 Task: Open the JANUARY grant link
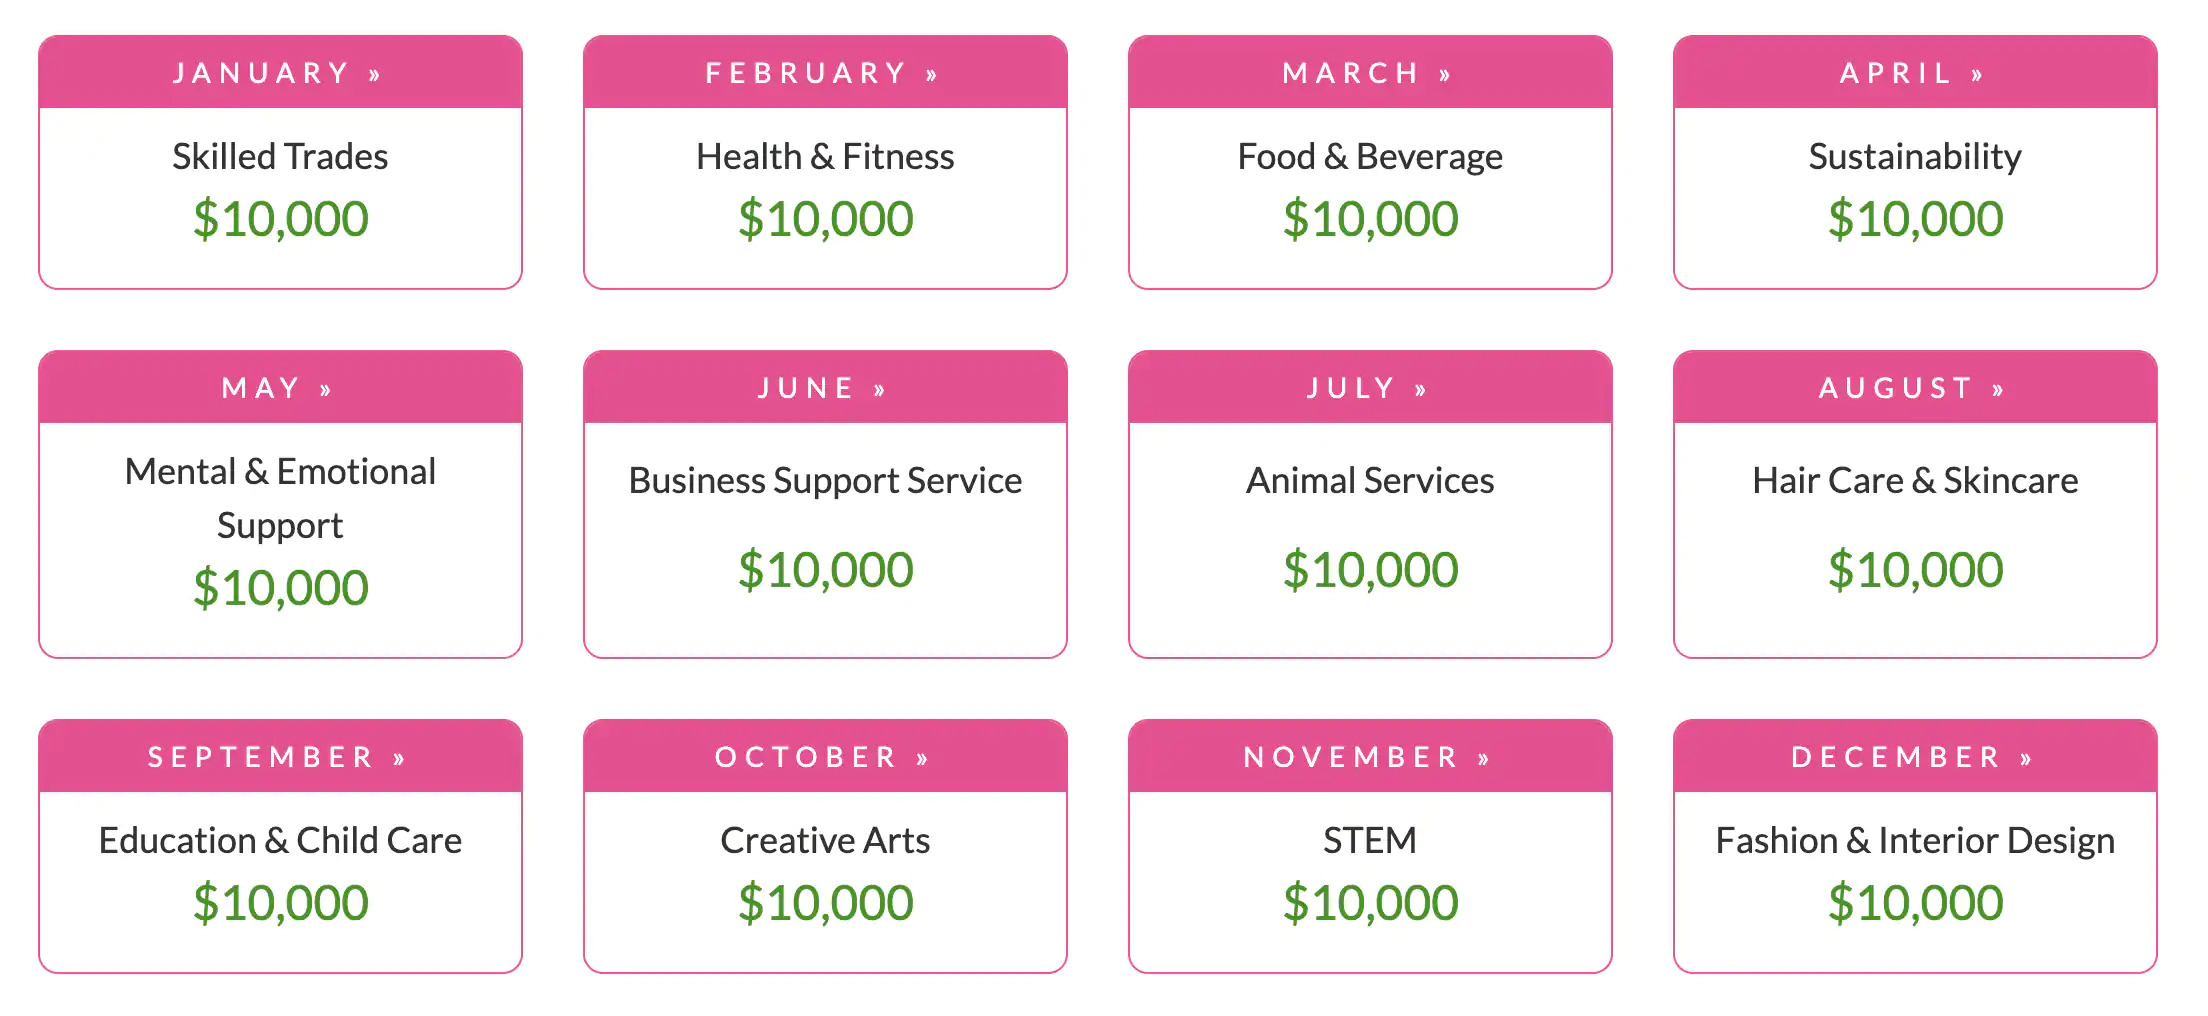277,73
